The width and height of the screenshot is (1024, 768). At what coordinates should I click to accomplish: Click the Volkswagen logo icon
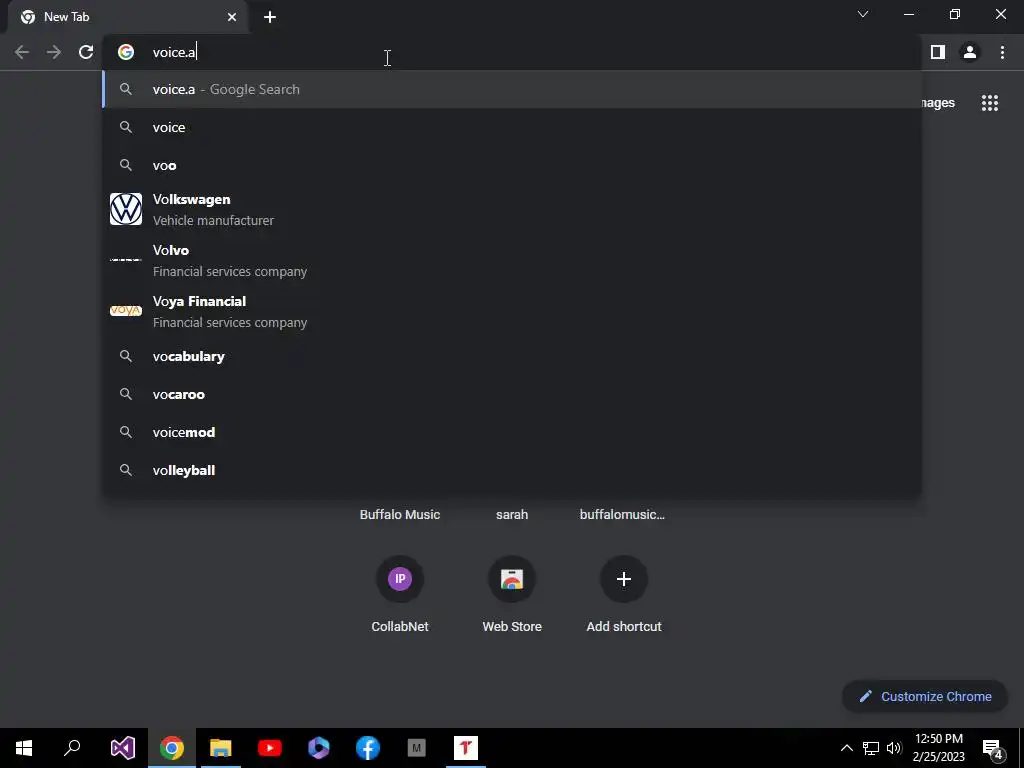click(x=126, y=209)
